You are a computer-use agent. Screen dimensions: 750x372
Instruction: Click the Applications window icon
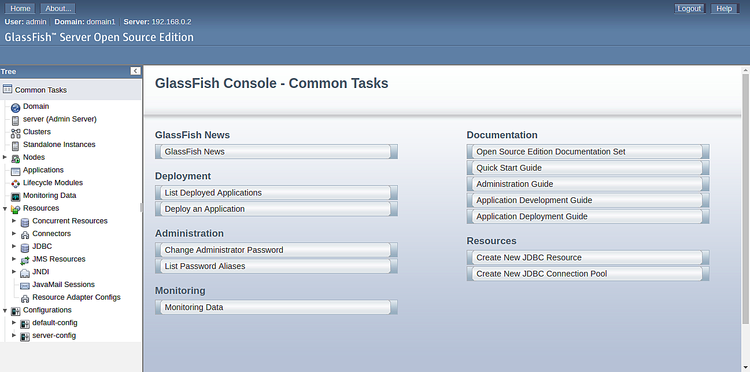(15, 171)
